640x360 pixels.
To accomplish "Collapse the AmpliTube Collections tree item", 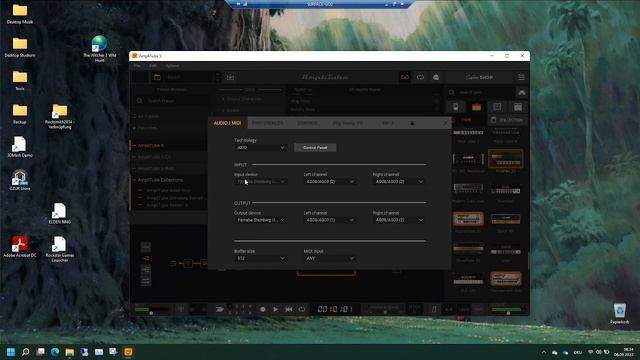I will 134,180.
